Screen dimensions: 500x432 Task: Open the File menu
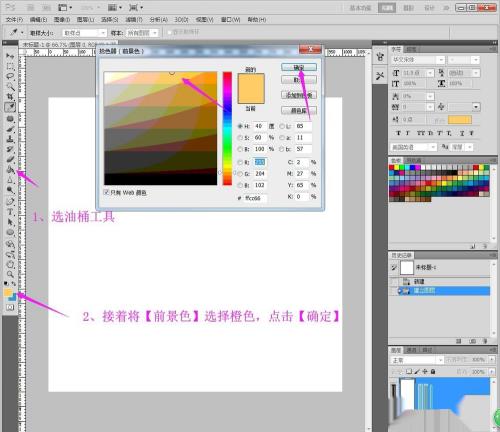click(x=14, y=20)
